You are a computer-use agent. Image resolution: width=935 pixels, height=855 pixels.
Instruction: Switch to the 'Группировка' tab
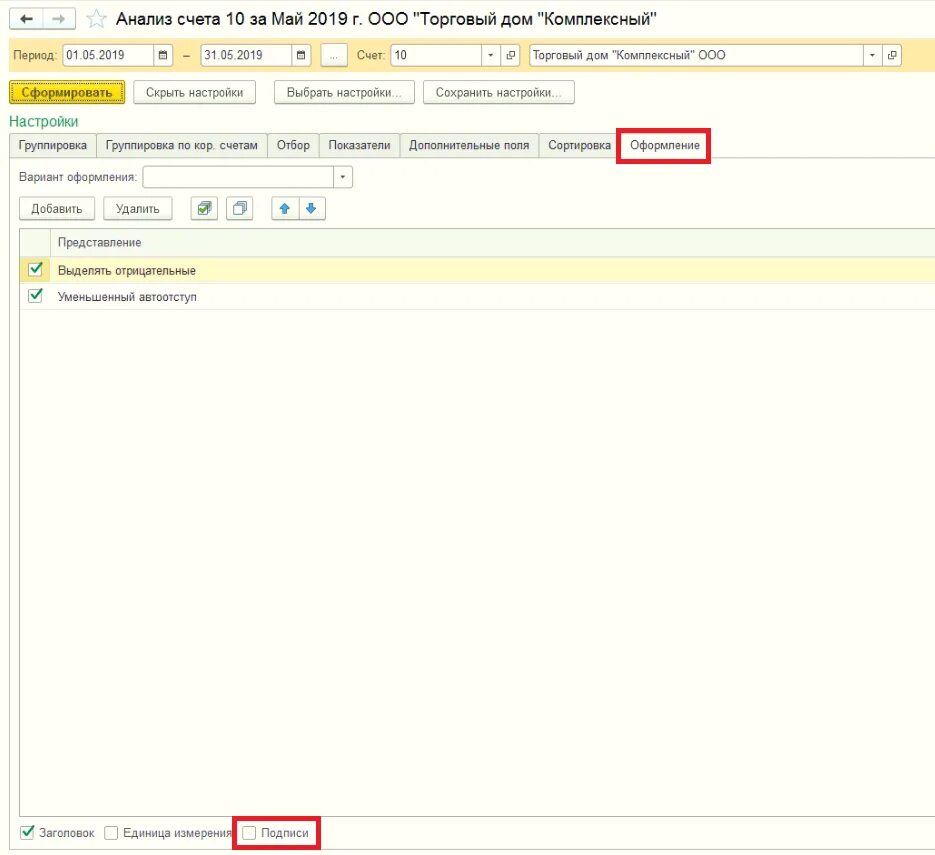(x=52, y=145)
